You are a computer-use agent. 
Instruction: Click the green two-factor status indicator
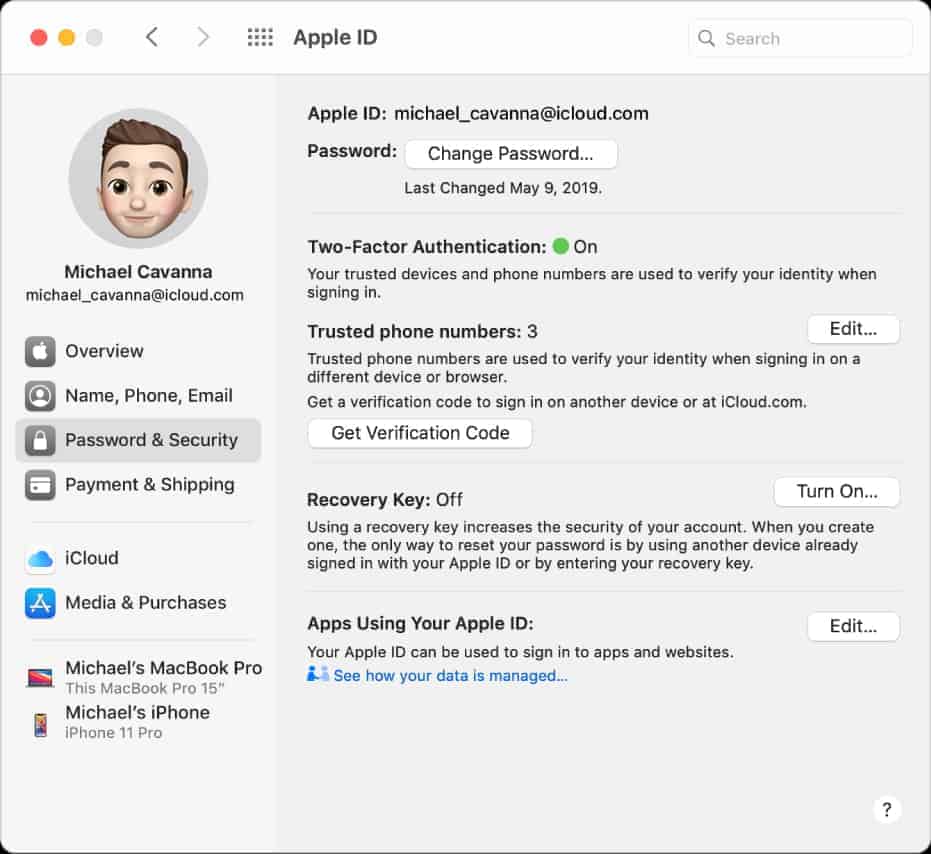tap(560, 246)
